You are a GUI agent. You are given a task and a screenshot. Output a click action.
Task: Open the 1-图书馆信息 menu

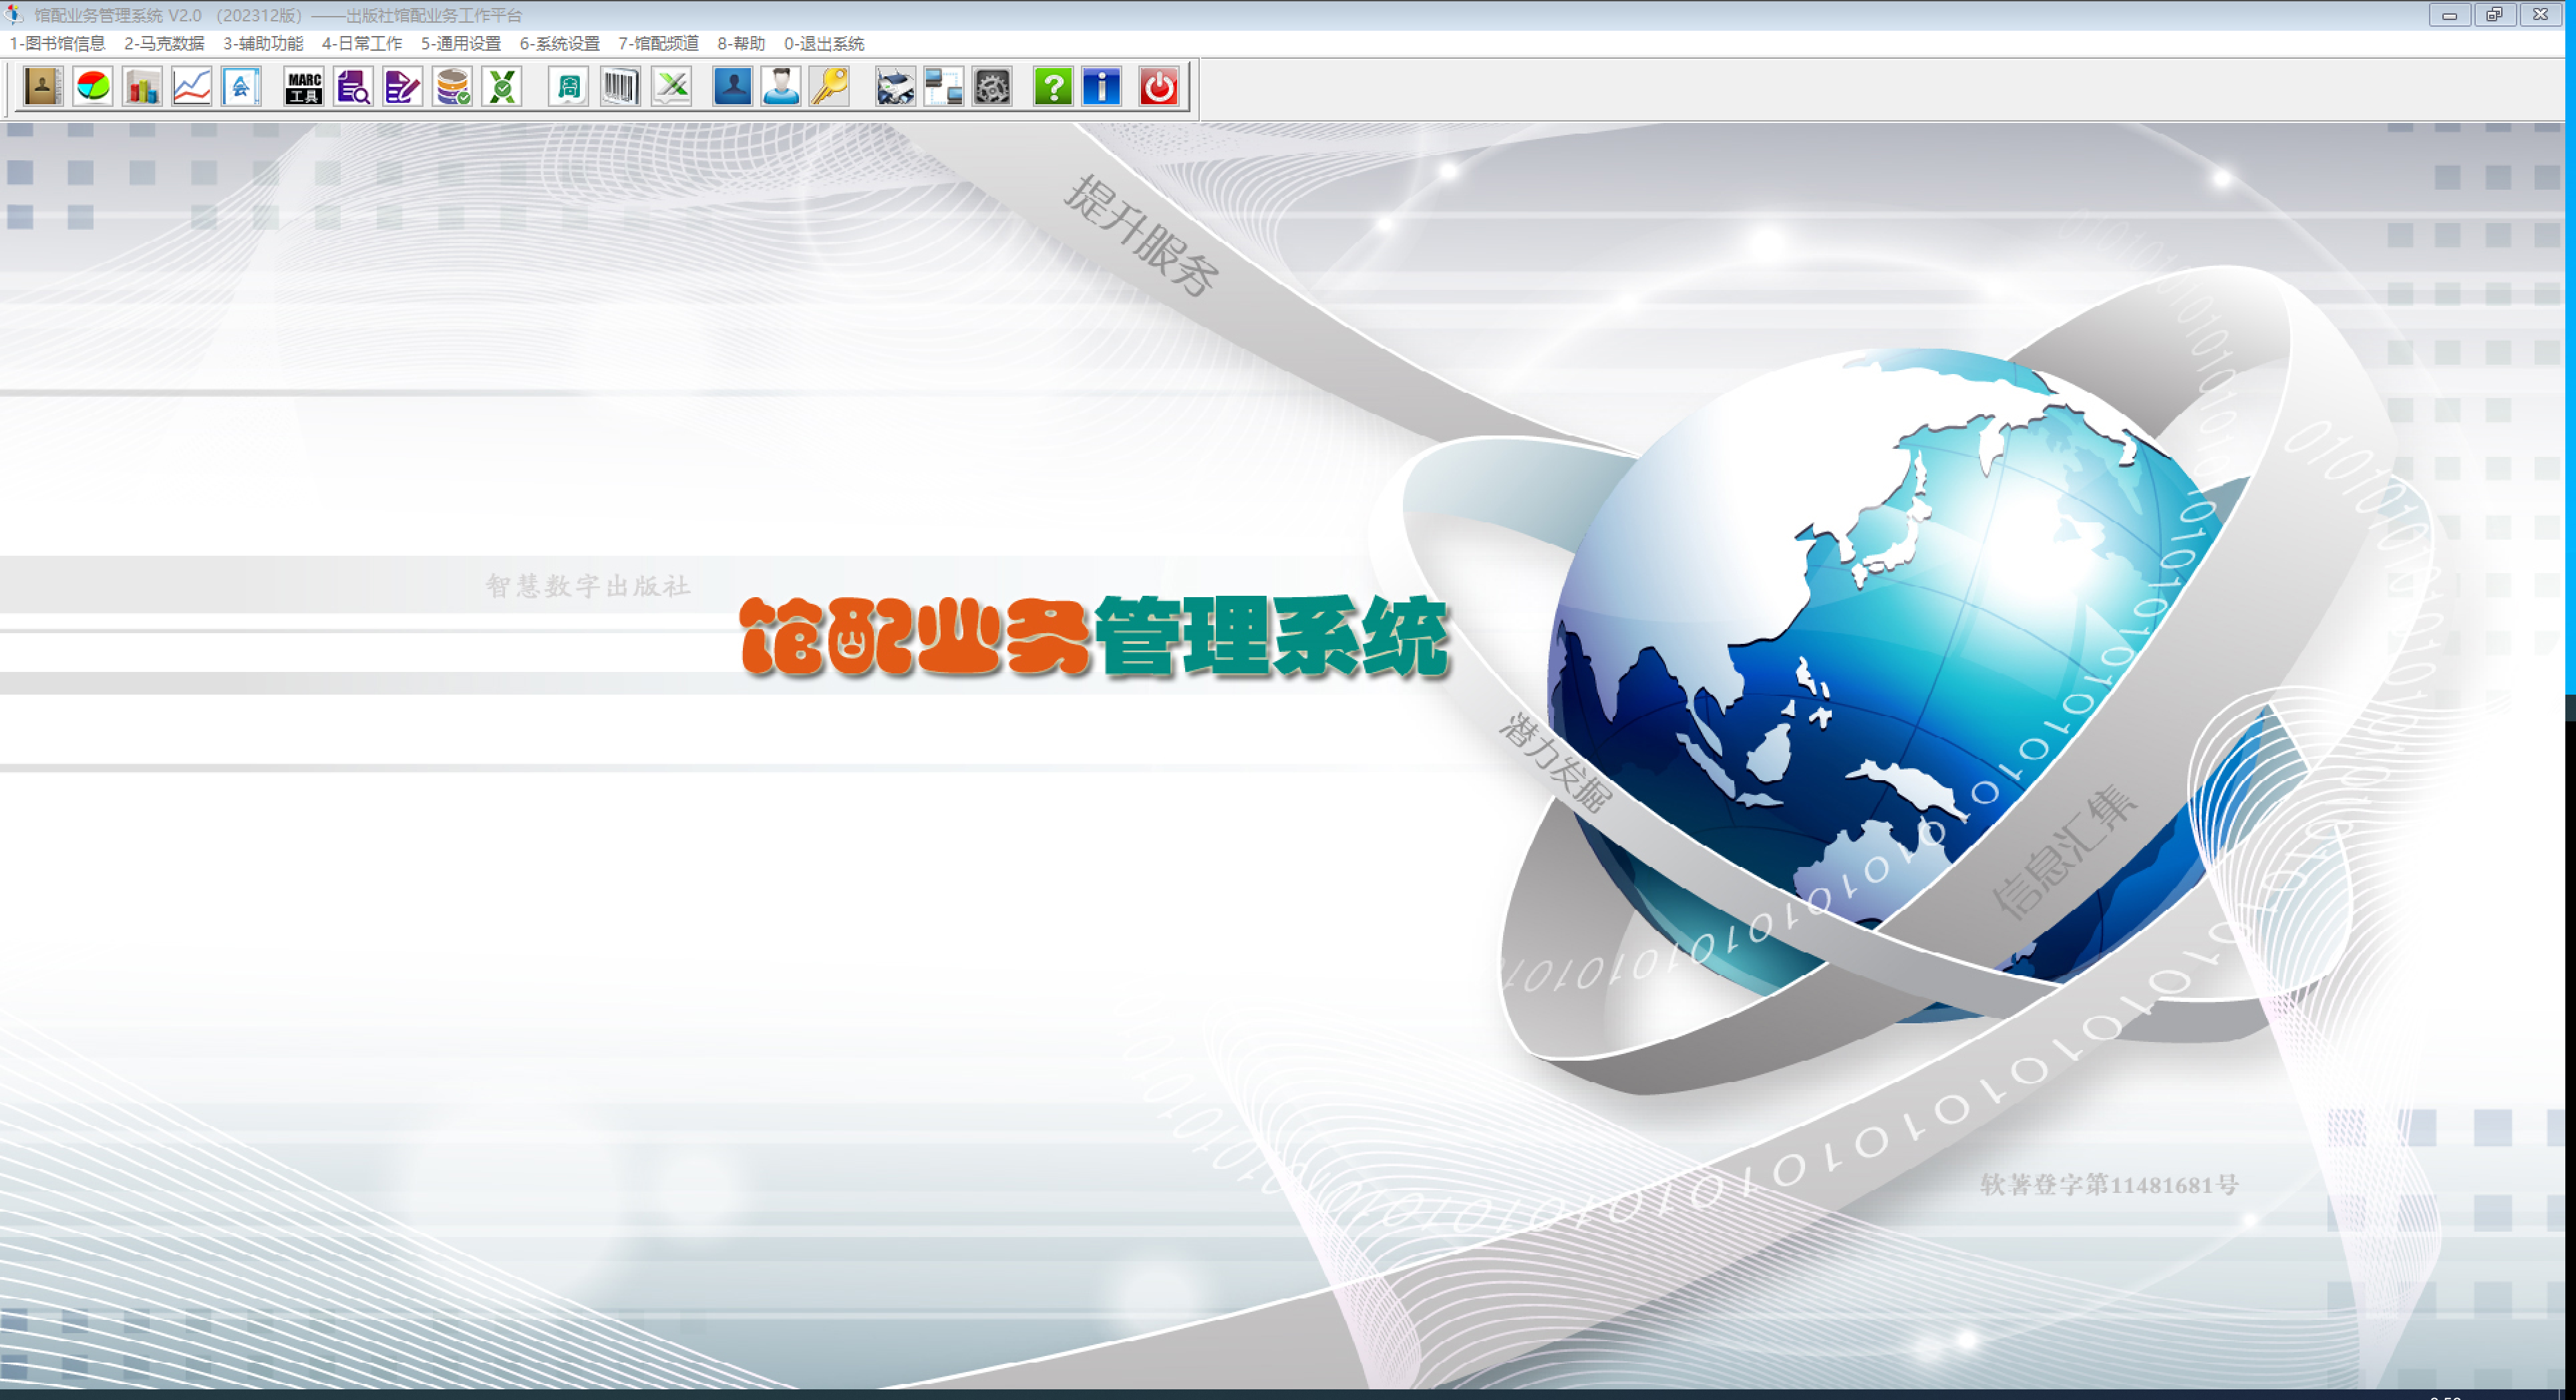[57, 43]
